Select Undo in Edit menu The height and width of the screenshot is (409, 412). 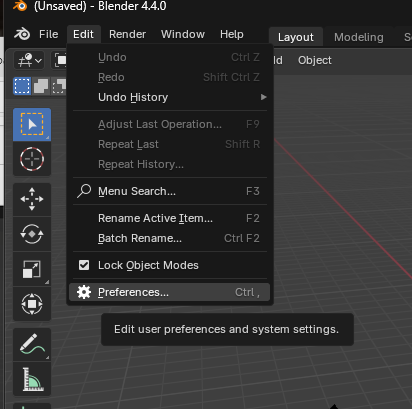(170, 57)
